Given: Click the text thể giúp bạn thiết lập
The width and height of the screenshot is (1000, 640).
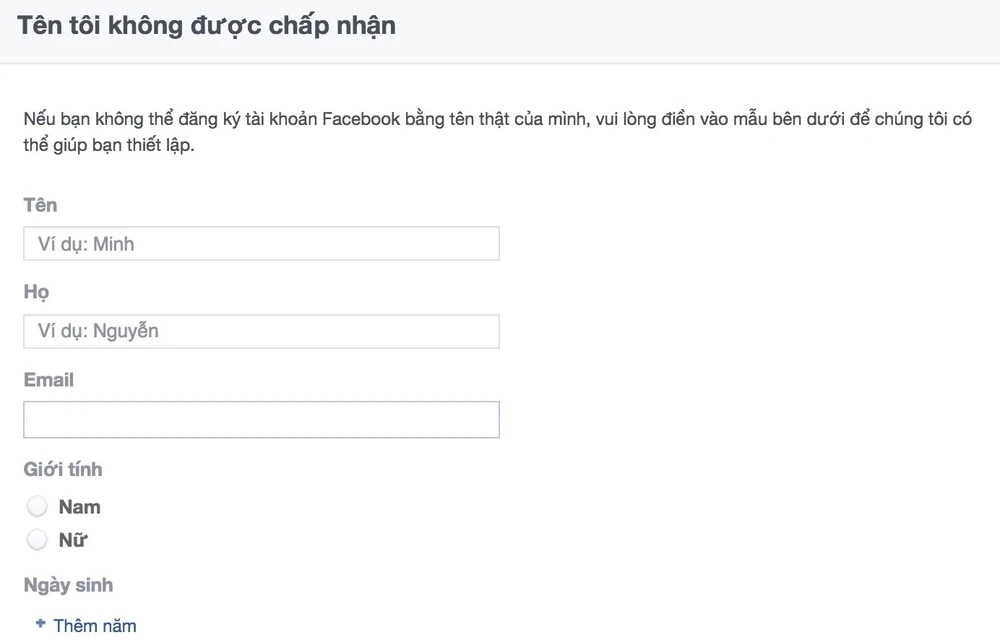Looking at the screenshot, I should pyautogui.click(x=109, y=145).
